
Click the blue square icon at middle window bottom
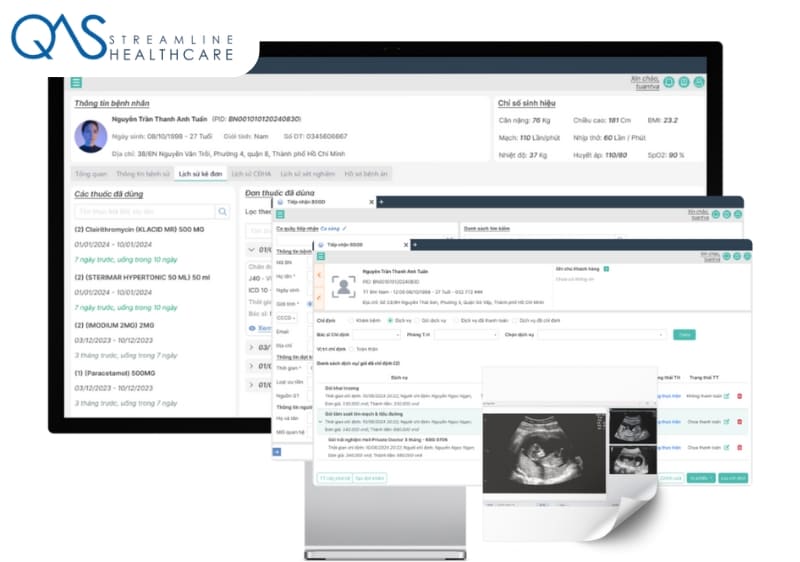[x=277, y=452]
